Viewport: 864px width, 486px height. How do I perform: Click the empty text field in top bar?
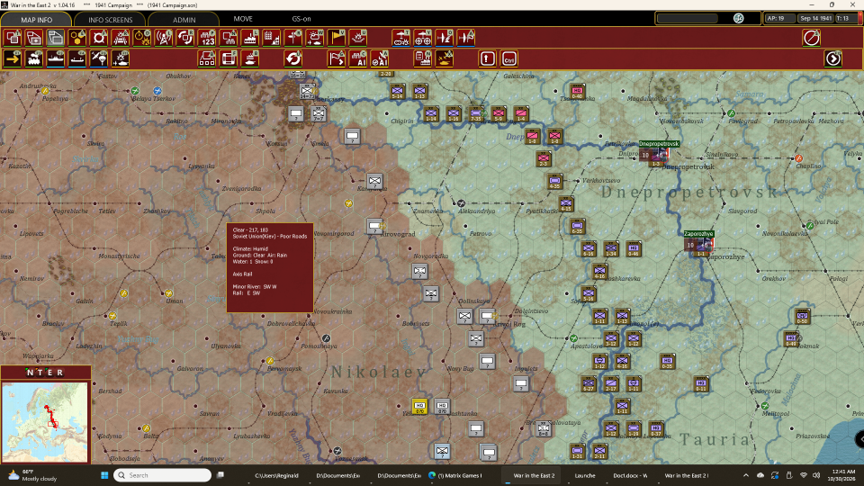click(688, 18)
